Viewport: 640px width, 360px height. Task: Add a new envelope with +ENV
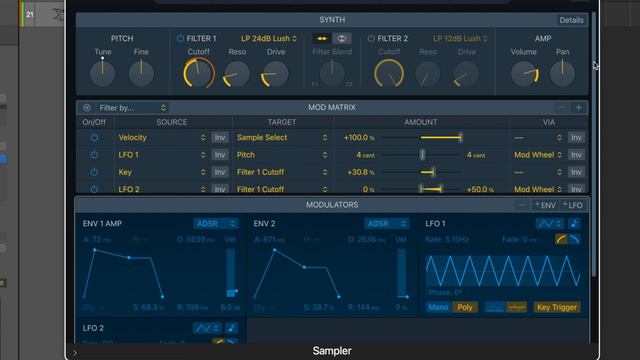pyautogui.click(x=546, y=205)
